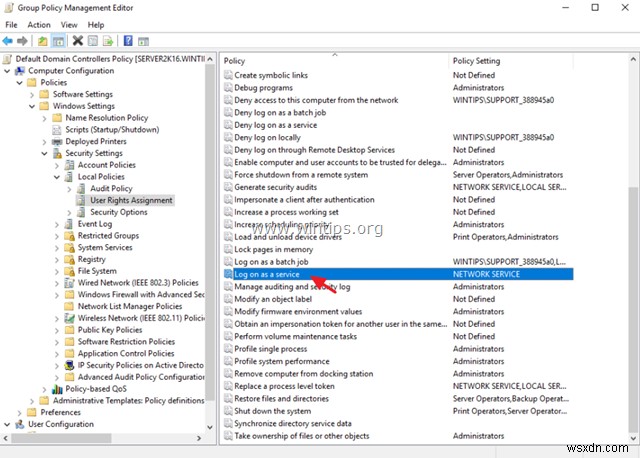Expand the Preferences node
Screen dimensions: 640x458
(x=19, y=413)
